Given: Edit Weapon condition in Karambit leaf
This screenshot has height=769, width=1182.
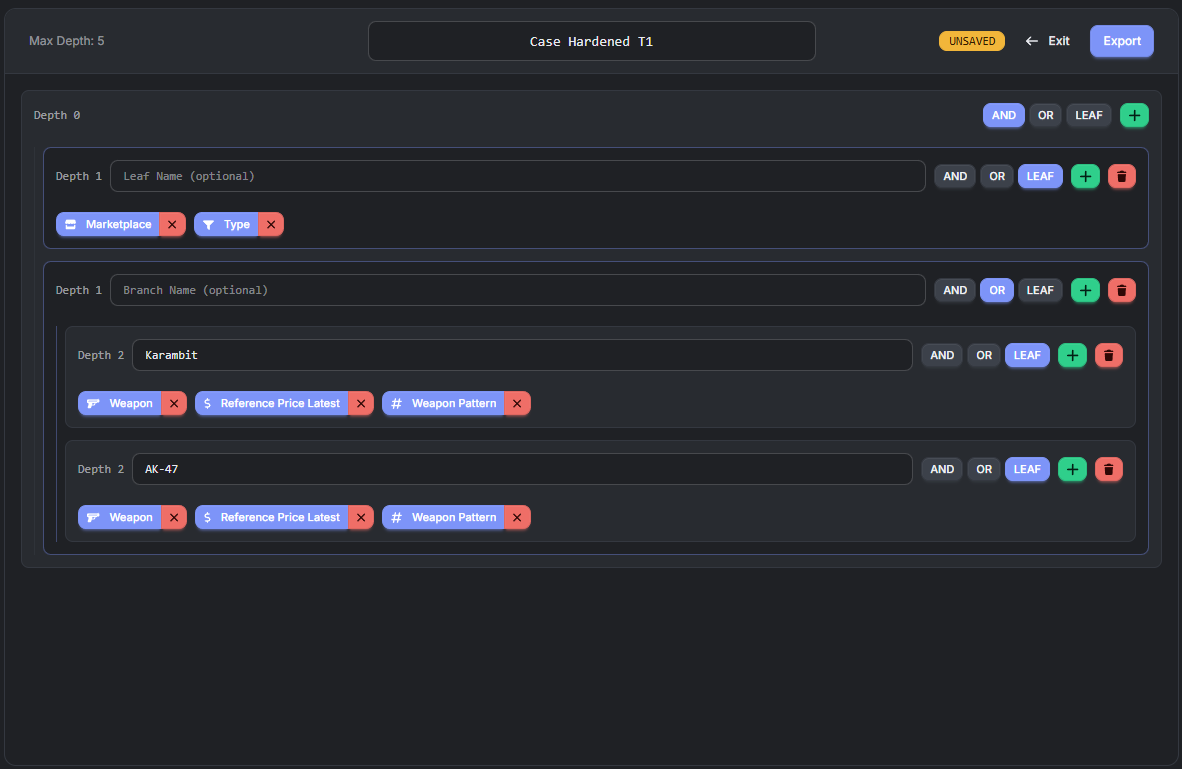Looking at the screenshot, I should (120, 403).
